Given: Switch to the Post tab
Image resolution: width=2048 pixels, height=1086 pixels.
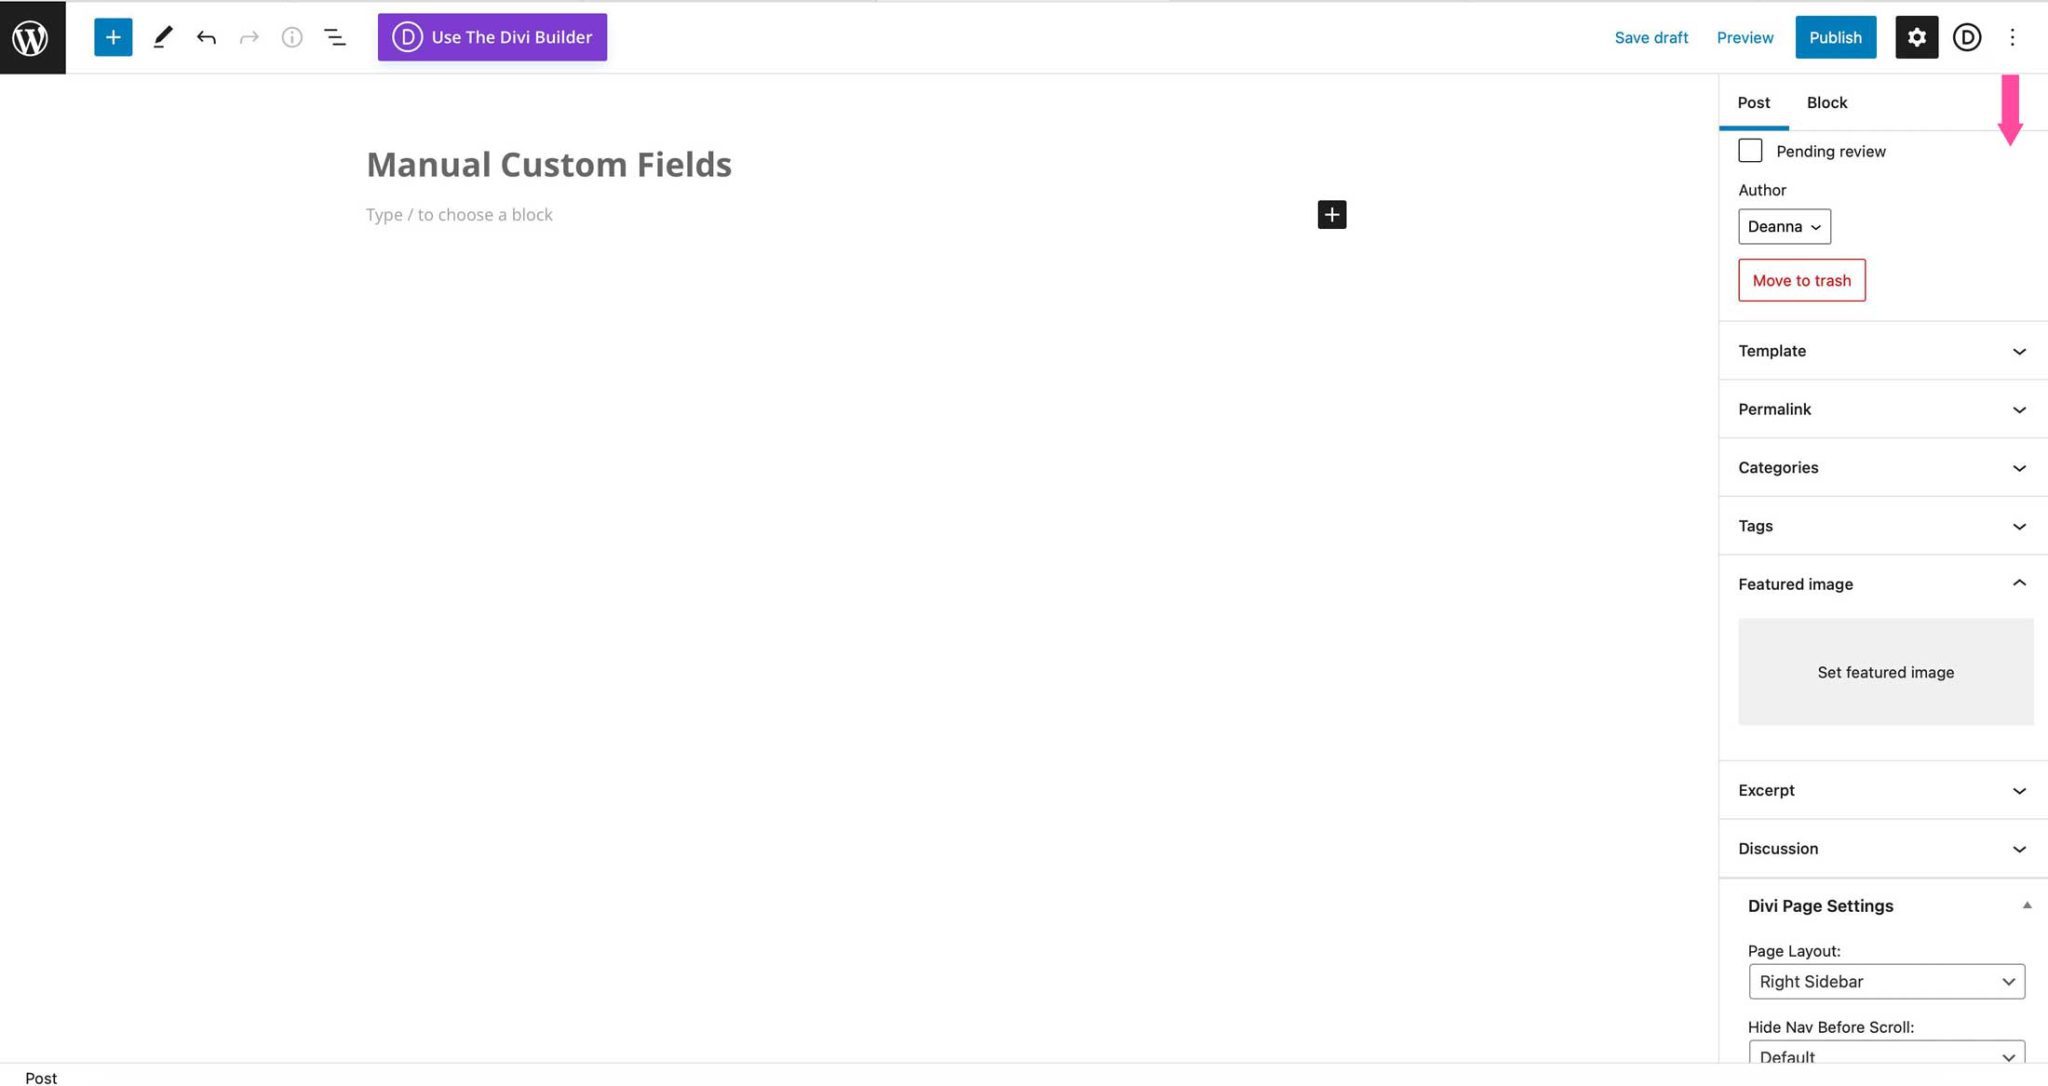Looking at the screenshot, I should [x=1753, y=102].
